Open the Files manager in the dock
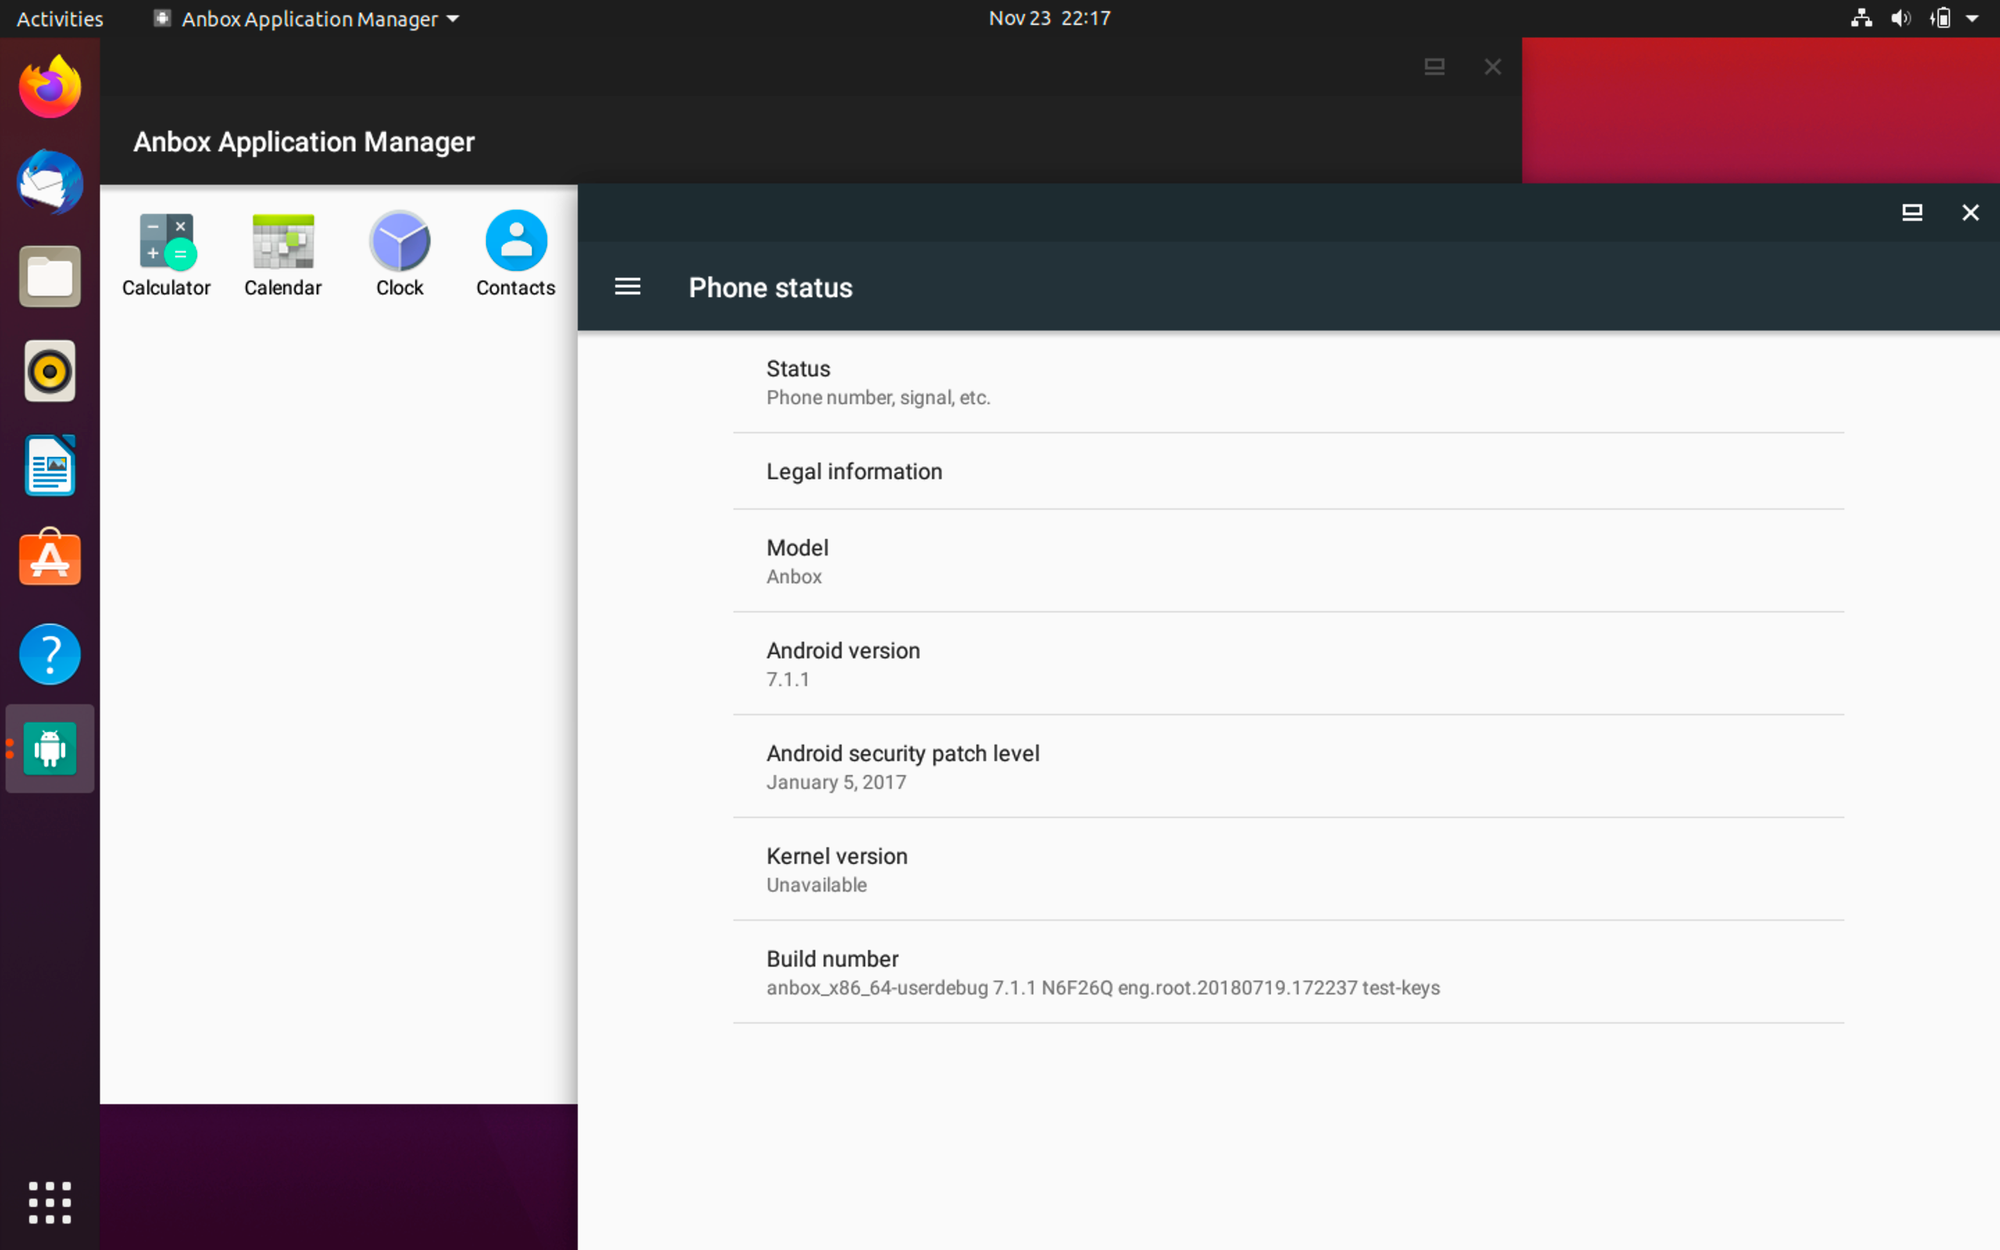The width and height of the screenshot is (2000, 1250). pos(50,277)
